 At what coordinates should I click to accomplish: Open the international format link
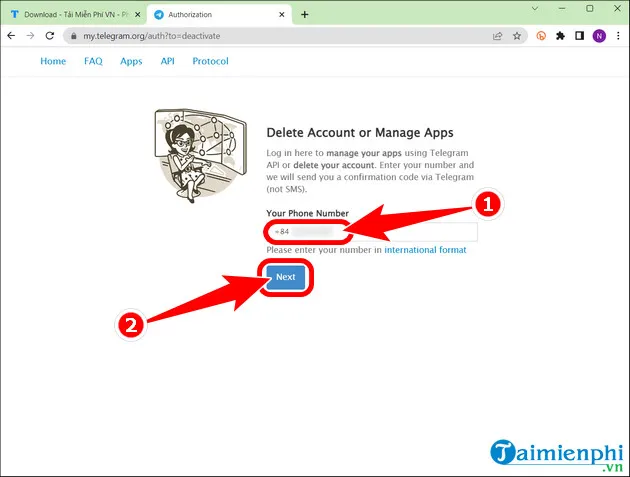tap(425, 250)
